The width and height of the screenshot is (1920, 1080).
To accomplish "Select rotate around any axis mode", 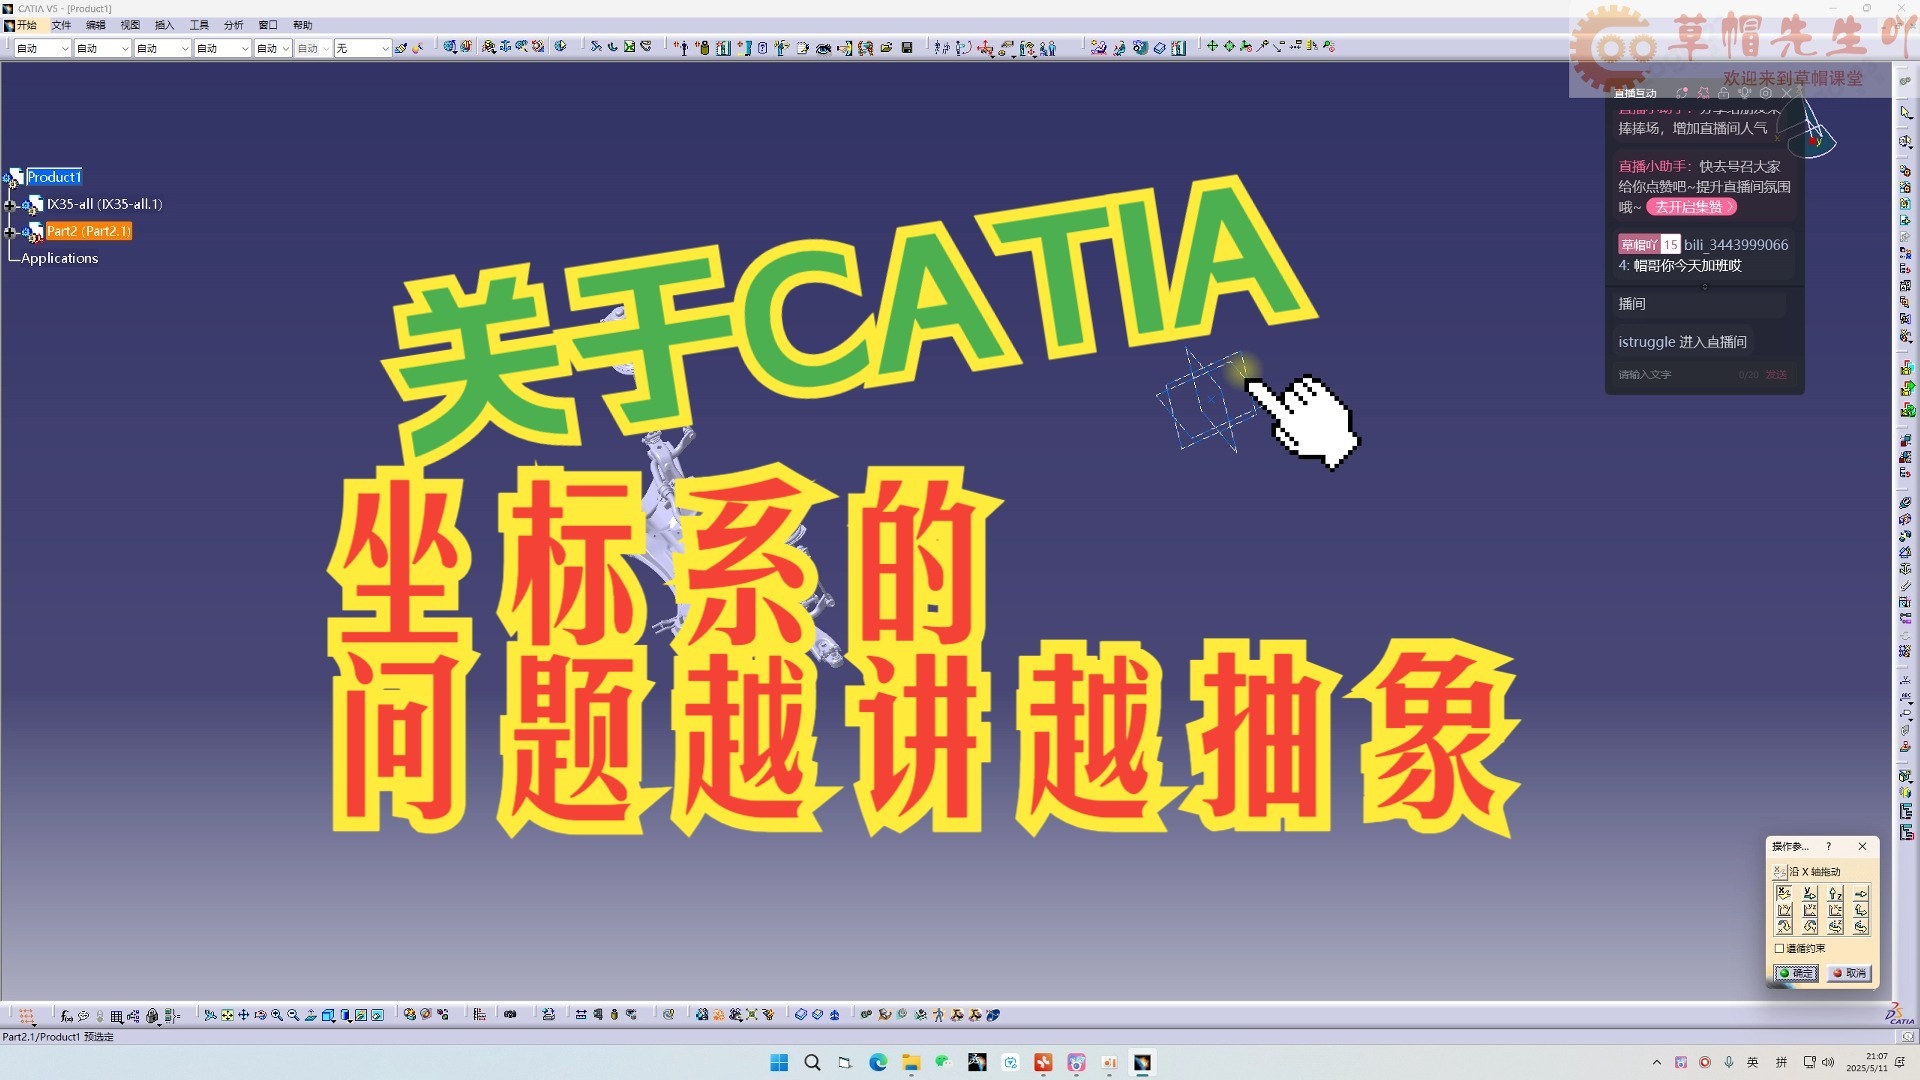I will click(x=1861, y=927).
